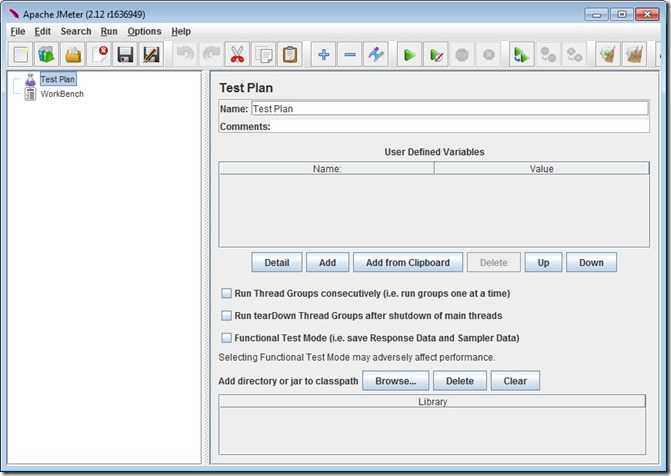
Task: Click the Clear classpath button
Action: [x=515, y=381]
